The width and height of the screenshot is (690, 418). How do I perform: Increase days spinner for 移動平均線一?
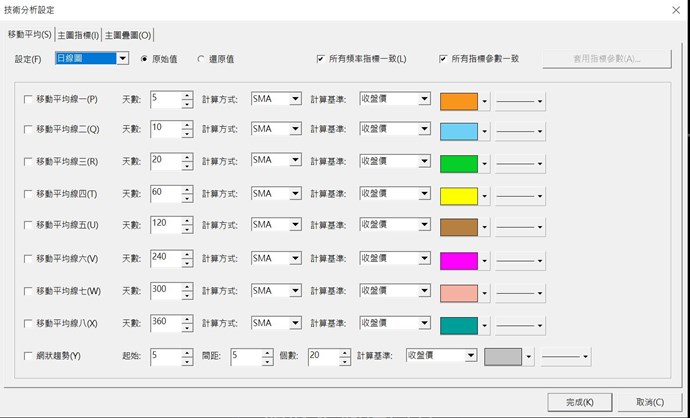tap(187, 95)
